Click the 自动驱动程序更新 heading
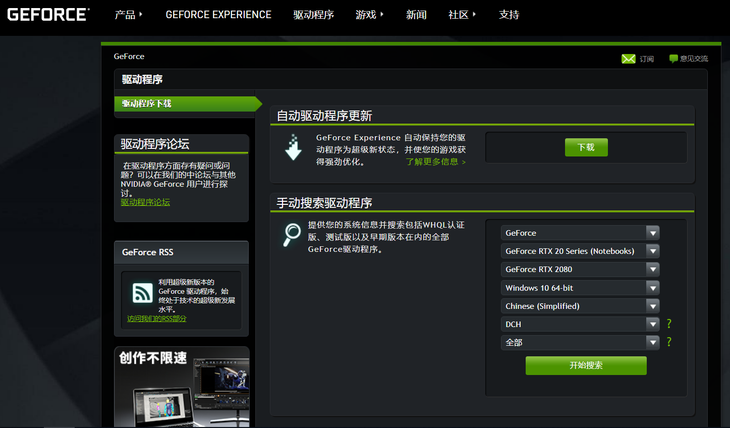Screen dimensions: 730x428 tap(324, 115)
